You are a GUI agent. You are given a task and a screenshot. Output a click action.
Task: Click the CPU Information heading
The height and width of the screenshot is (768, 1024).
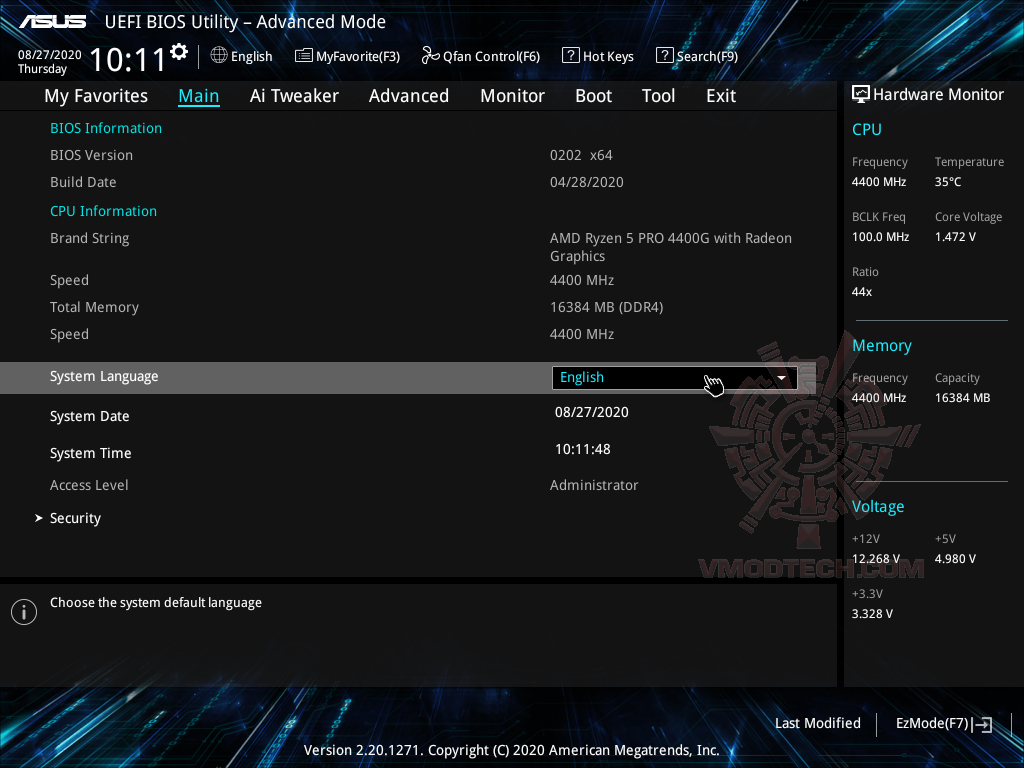click(x=103, y=211)
